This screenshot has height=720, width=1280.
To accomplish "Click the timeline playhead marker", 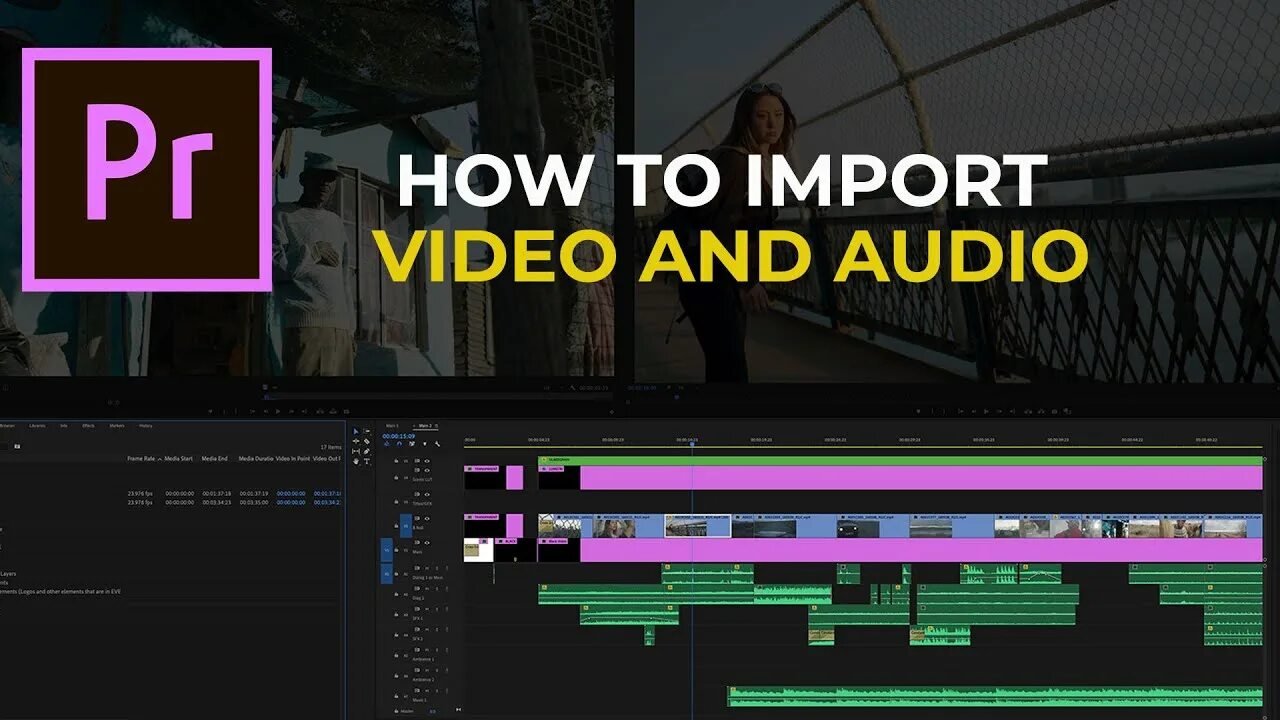I will (x=692, y=444).
